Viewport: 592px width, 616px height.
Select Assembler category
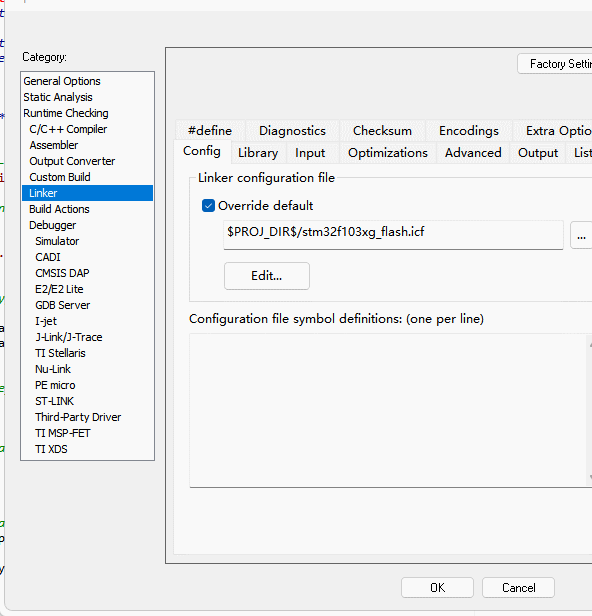pyautogui.click(x=87, y=145)
